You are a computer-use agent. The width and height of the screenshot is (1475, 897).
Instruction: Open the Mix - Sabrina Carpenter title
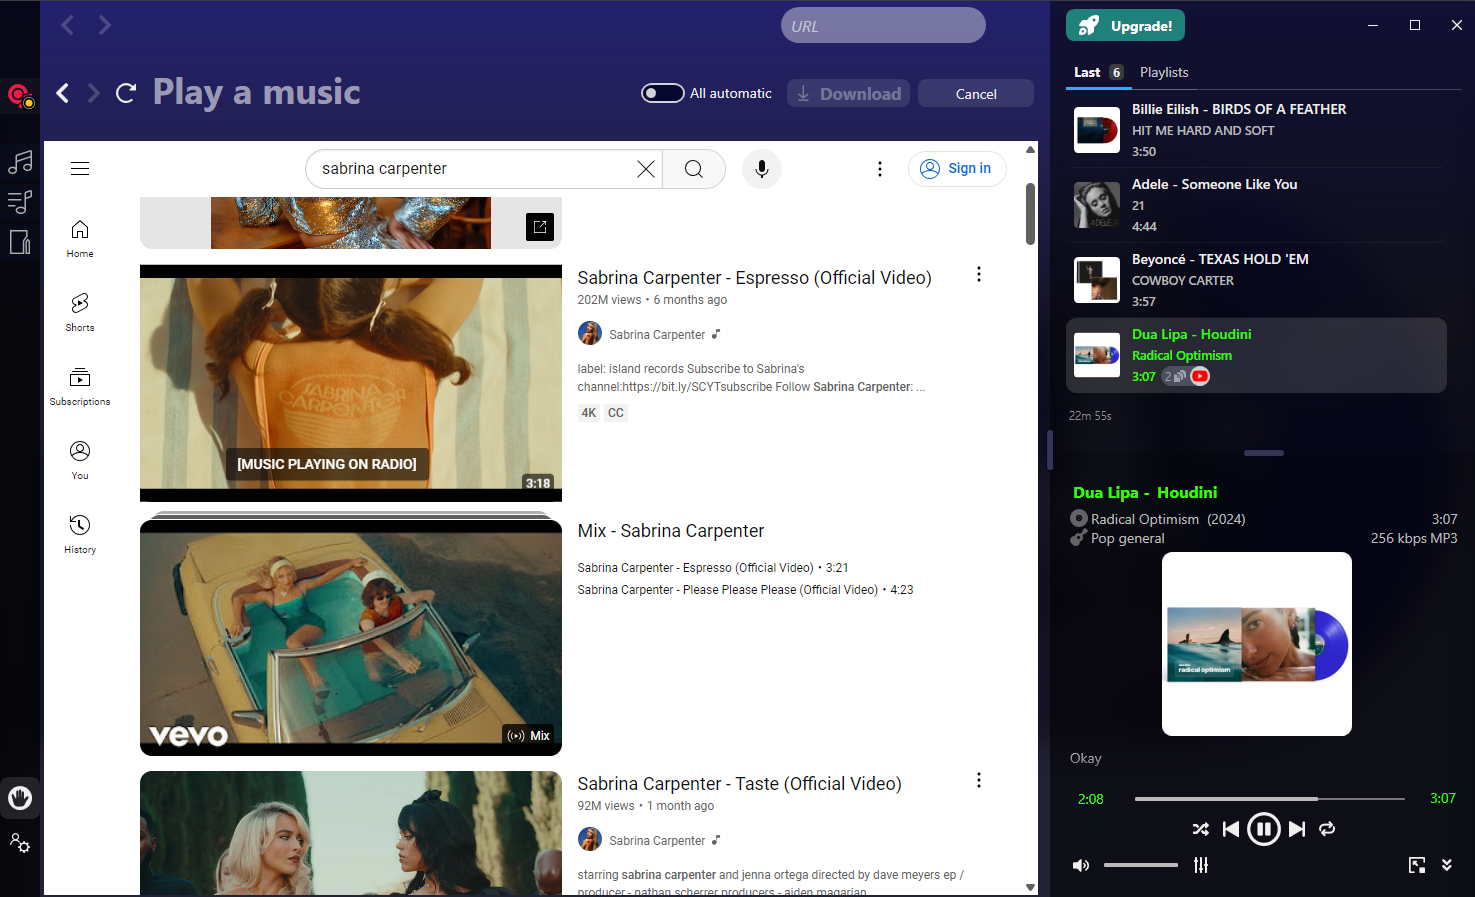tap(671, 531)
